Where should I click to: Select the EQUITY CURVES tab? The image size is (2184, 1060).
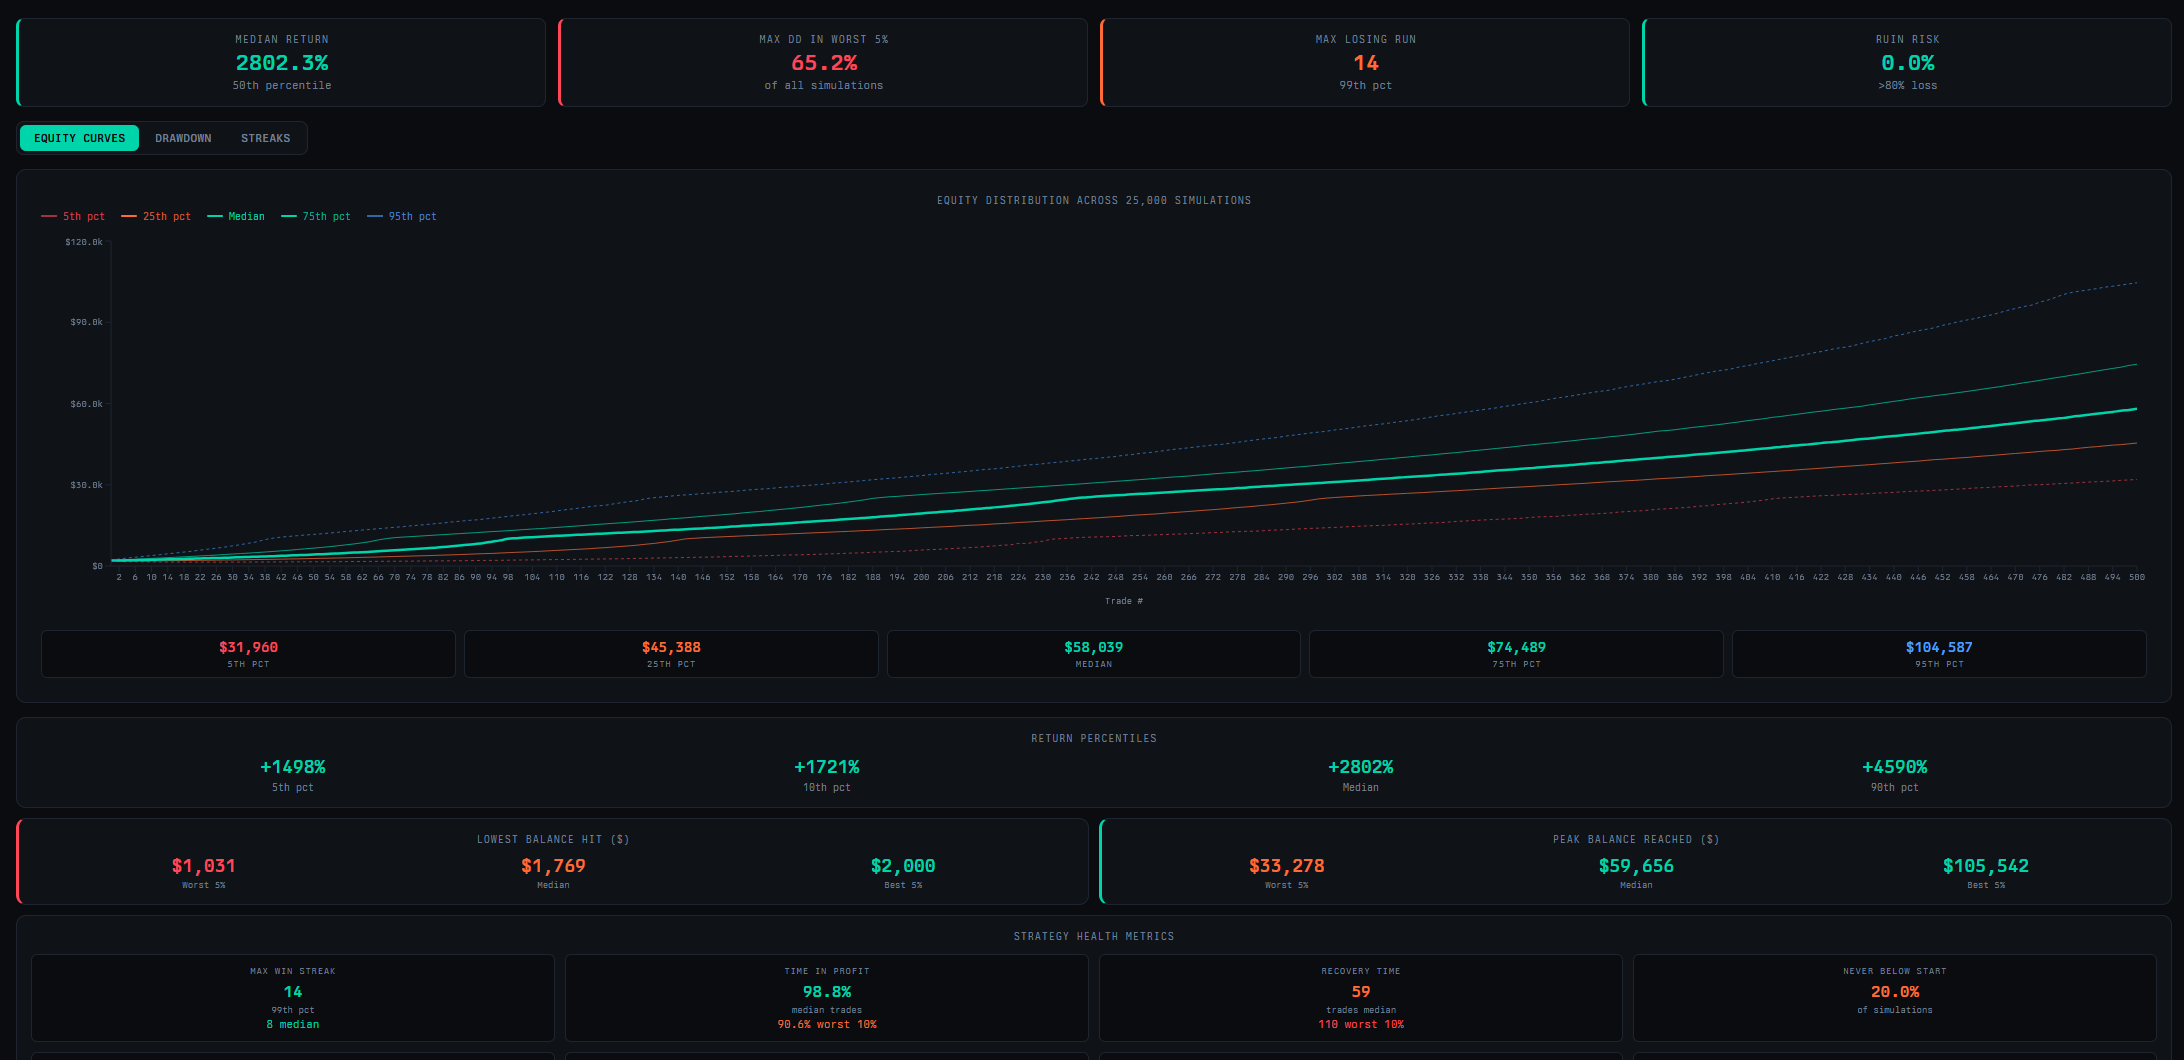click(79, 138)
